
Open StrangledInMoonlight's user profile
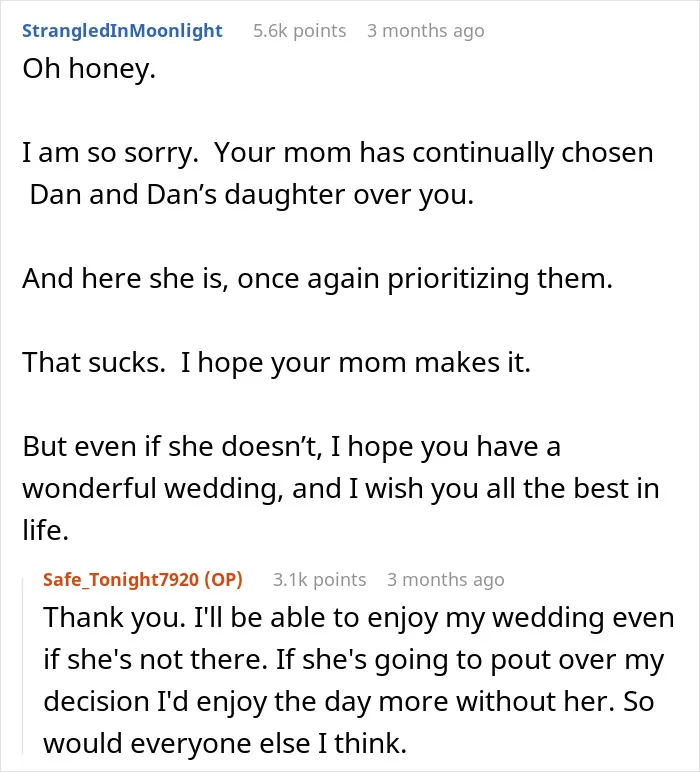pyautogui.click(x=122, y=31)
